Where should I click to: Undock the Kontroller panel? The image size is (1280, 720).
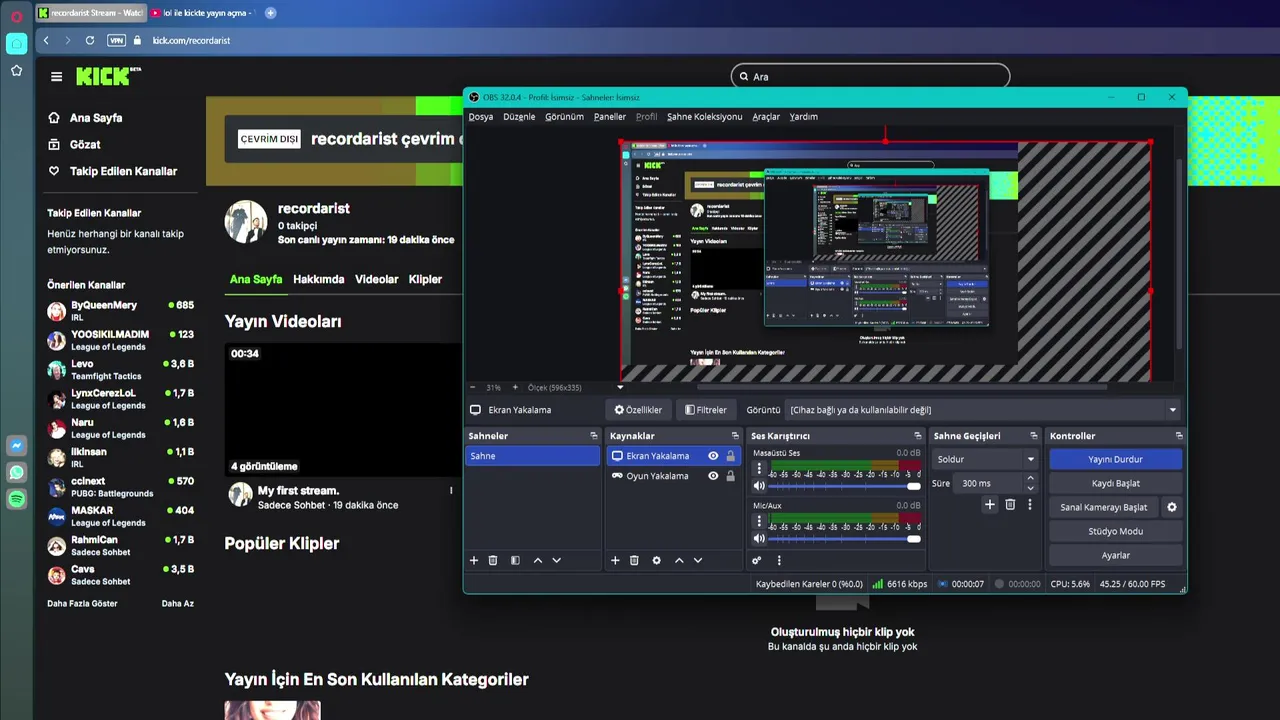(x=1179, y=436)
